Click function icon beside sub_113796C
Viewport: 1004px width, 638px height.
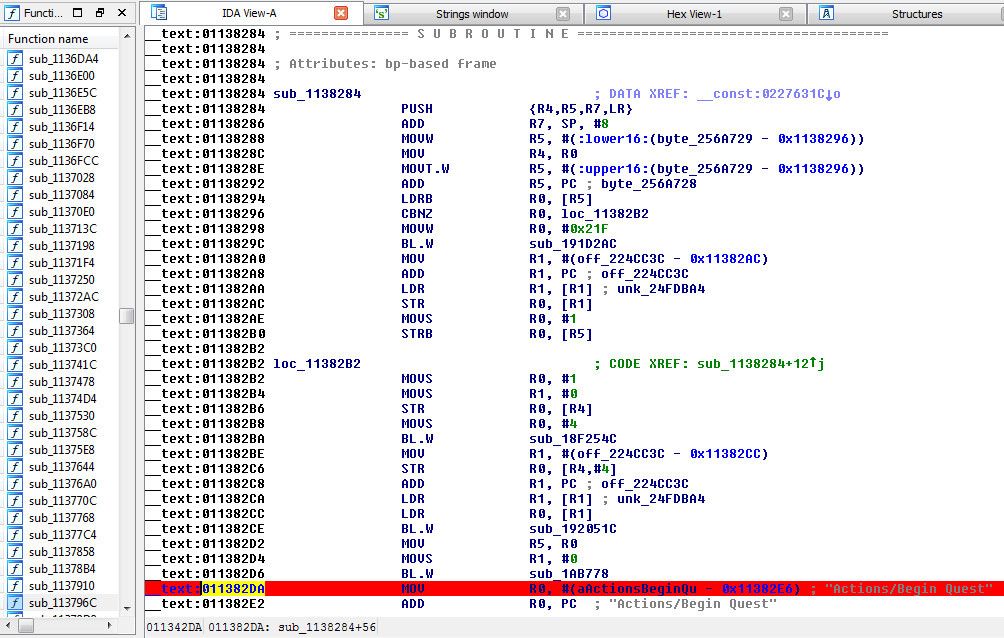pos(15,603)
